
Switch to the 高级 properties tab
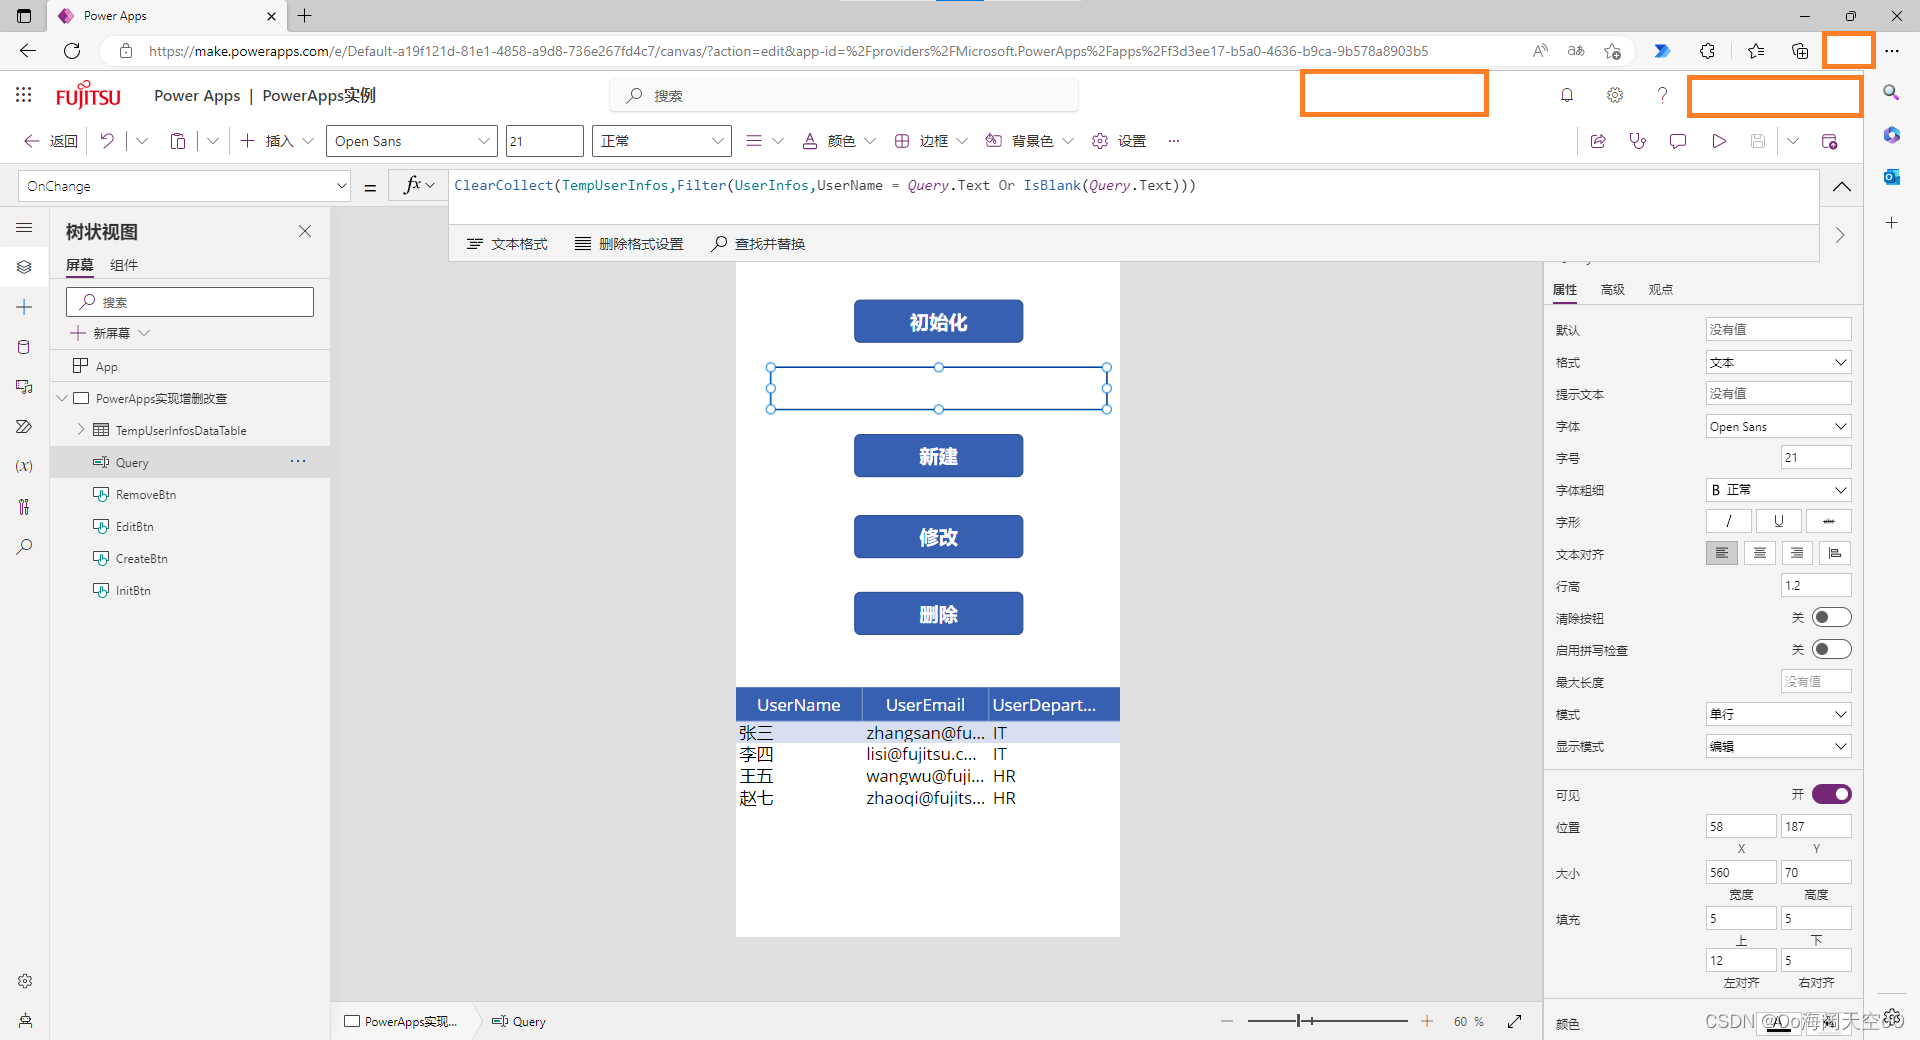pos(1611,289)
